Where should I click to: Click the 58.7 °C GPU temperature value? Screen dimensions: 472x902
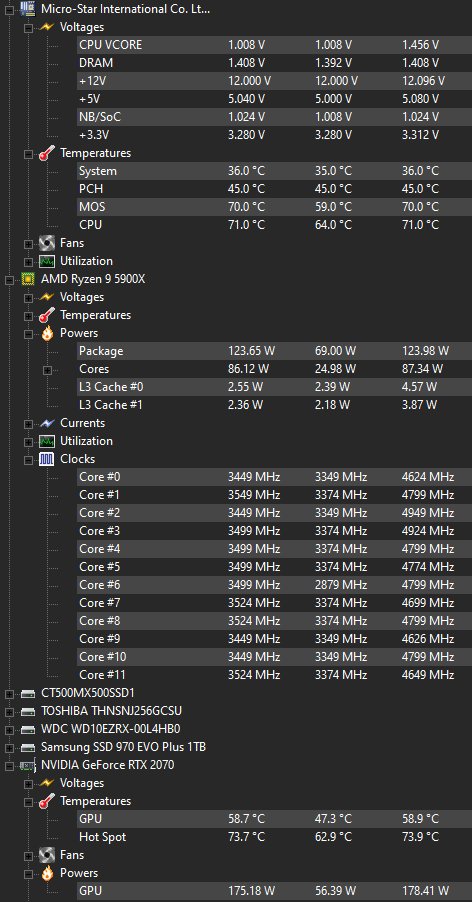[247, 819]
